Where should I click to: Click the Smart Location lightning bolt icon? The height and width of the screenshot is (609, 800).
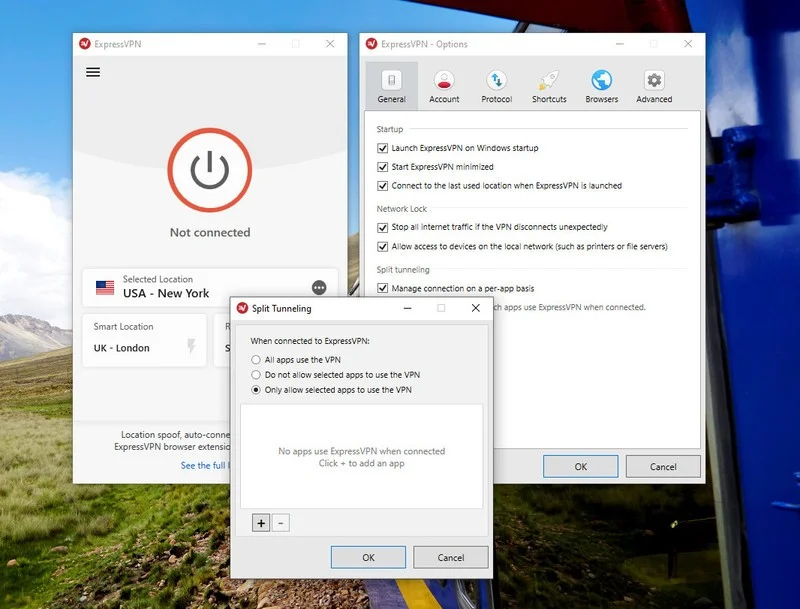pyautogui.click(x=191, y=346)
